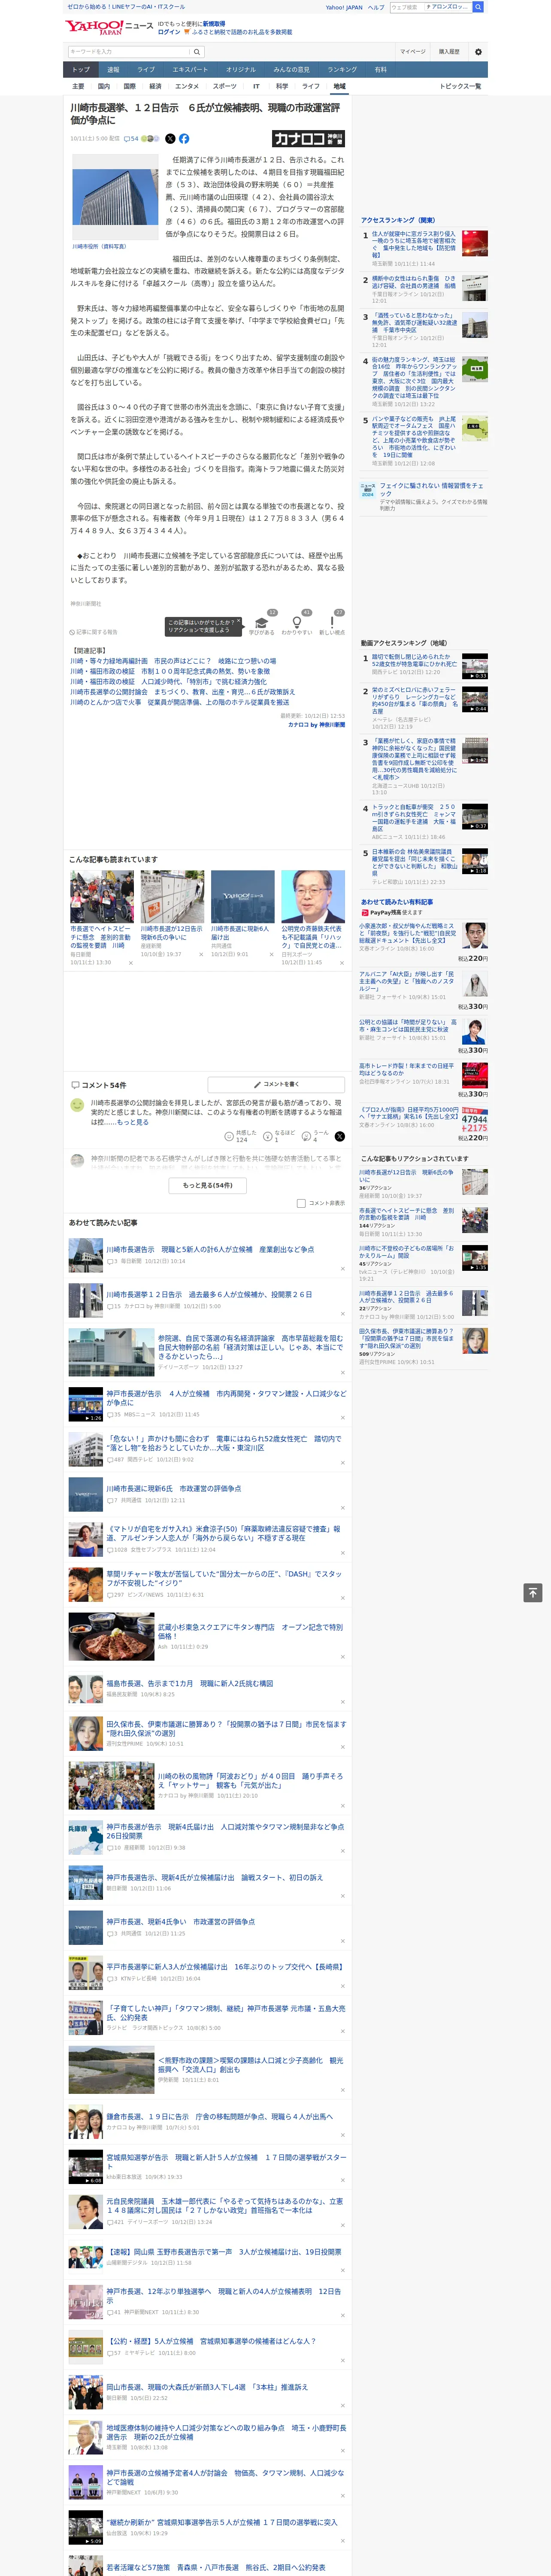Screen dimensions: 551x2576
Task: Share the article on Facebook
Action: click(x=184, y=139)
